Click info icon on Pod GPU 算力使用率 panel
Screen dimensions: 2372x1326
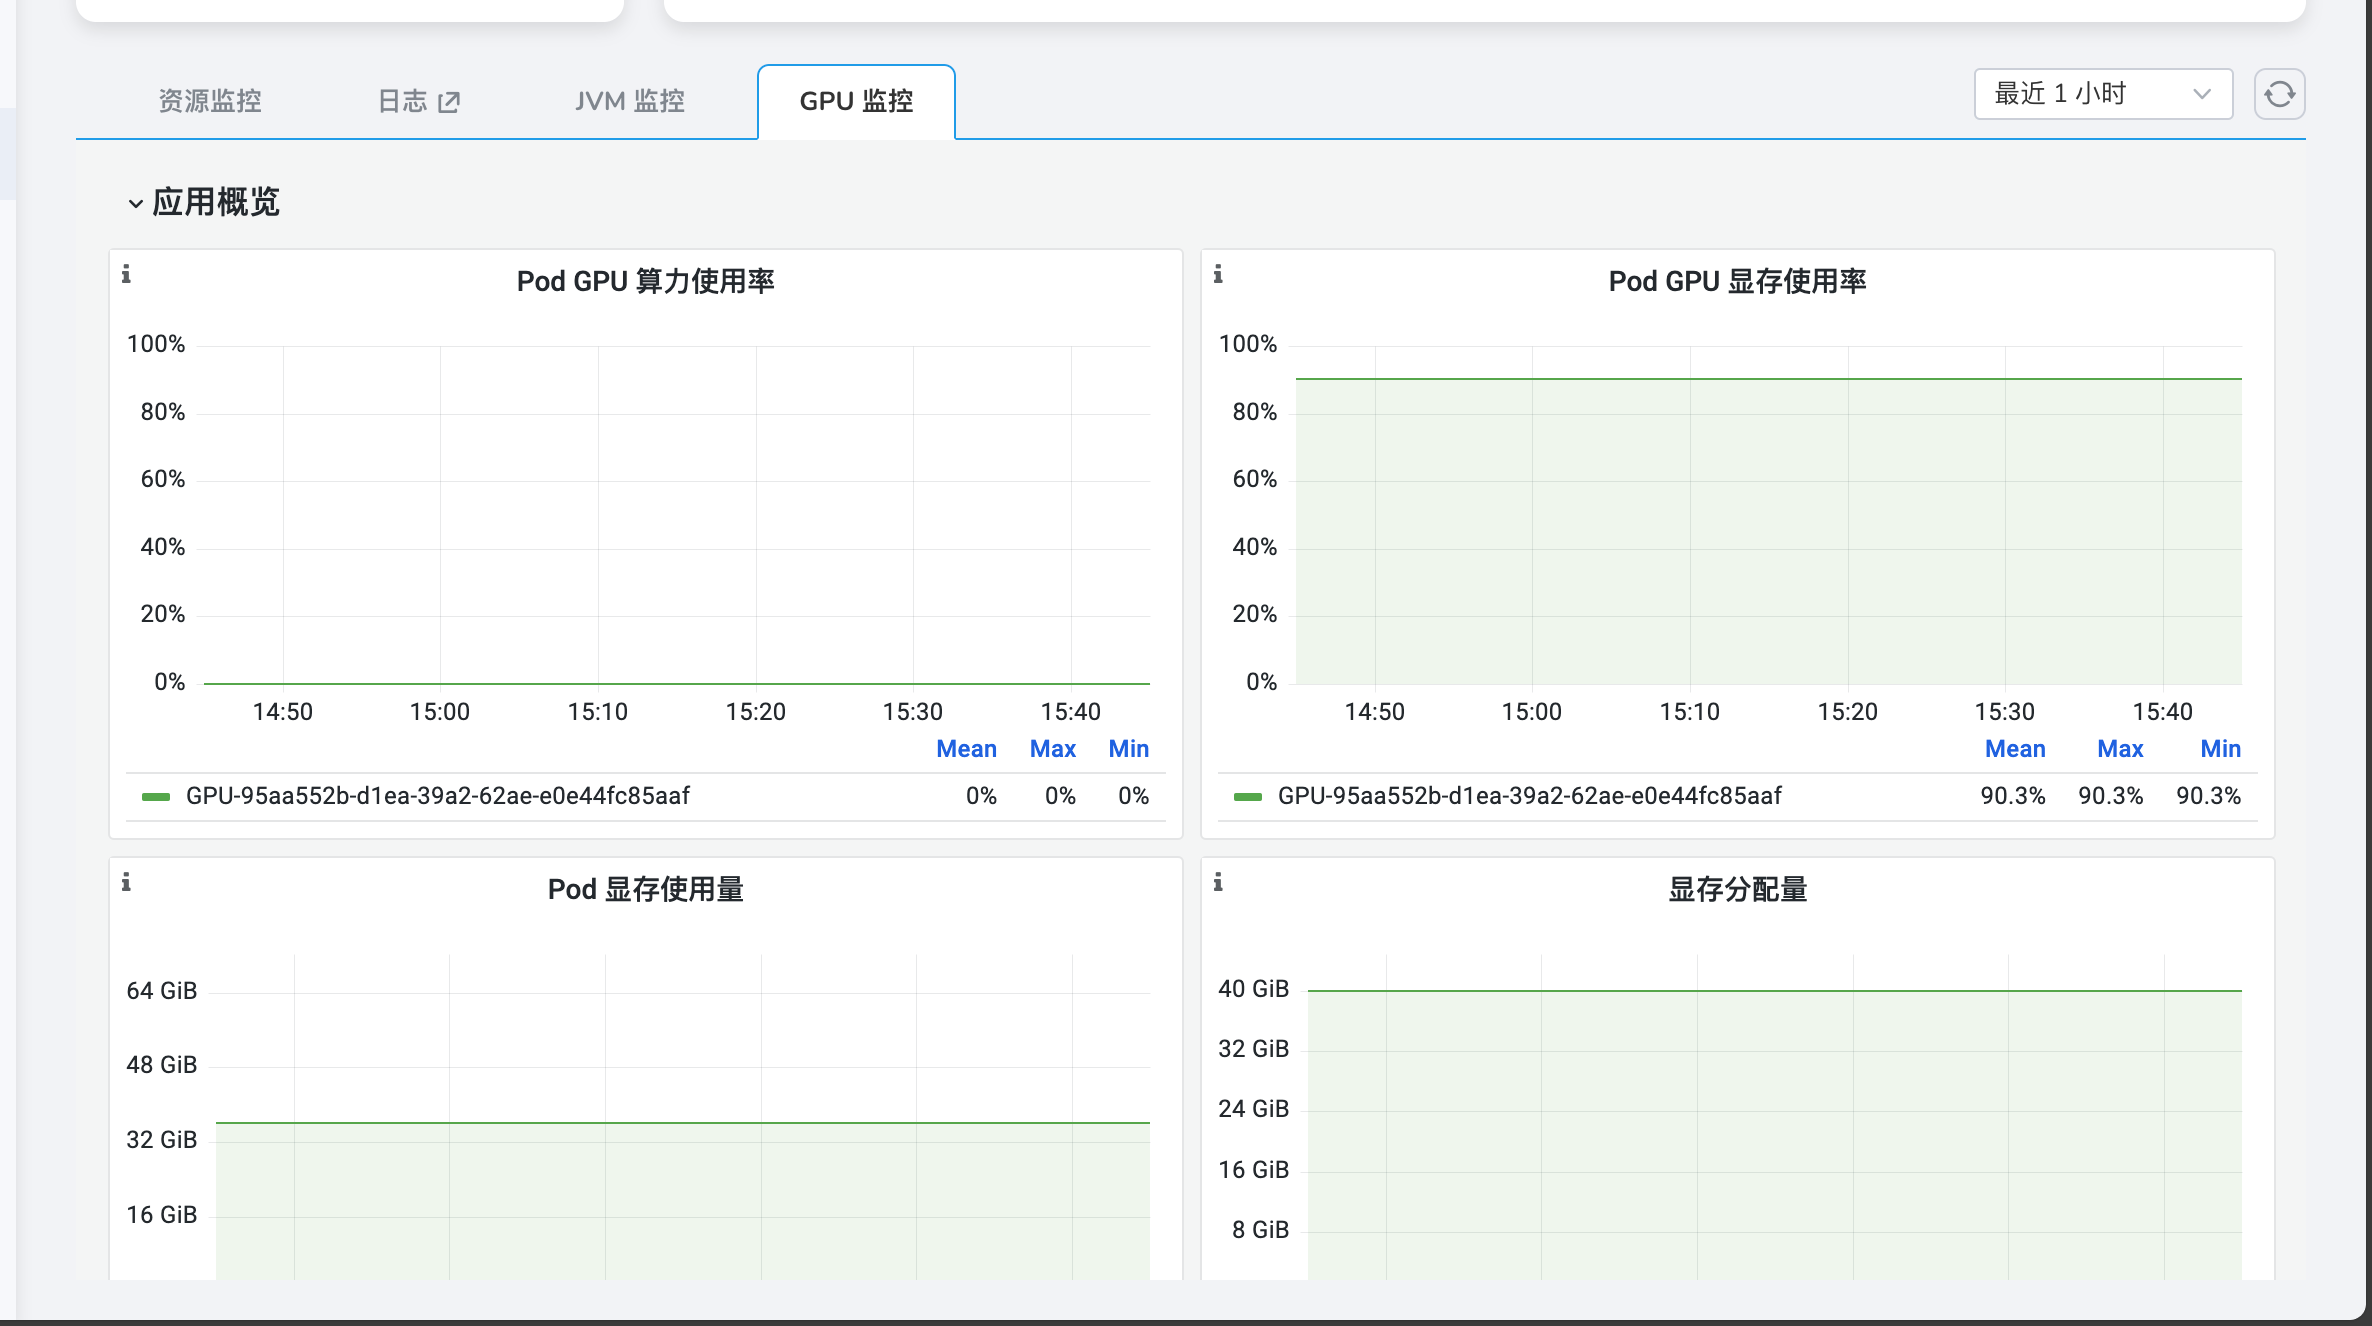click(x=126, y=274)
